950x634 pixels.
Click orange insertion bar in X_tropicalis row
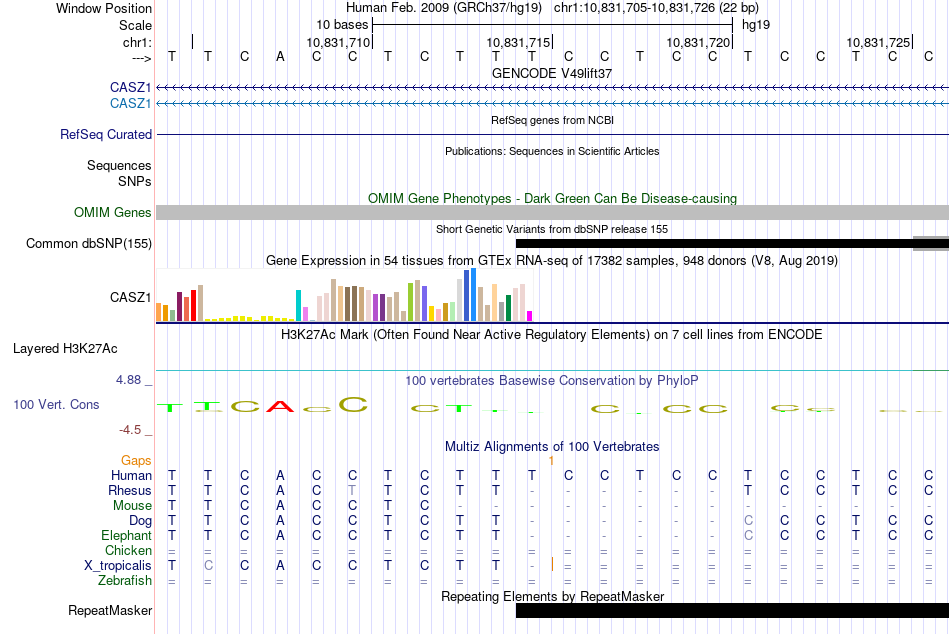(552, 564)
